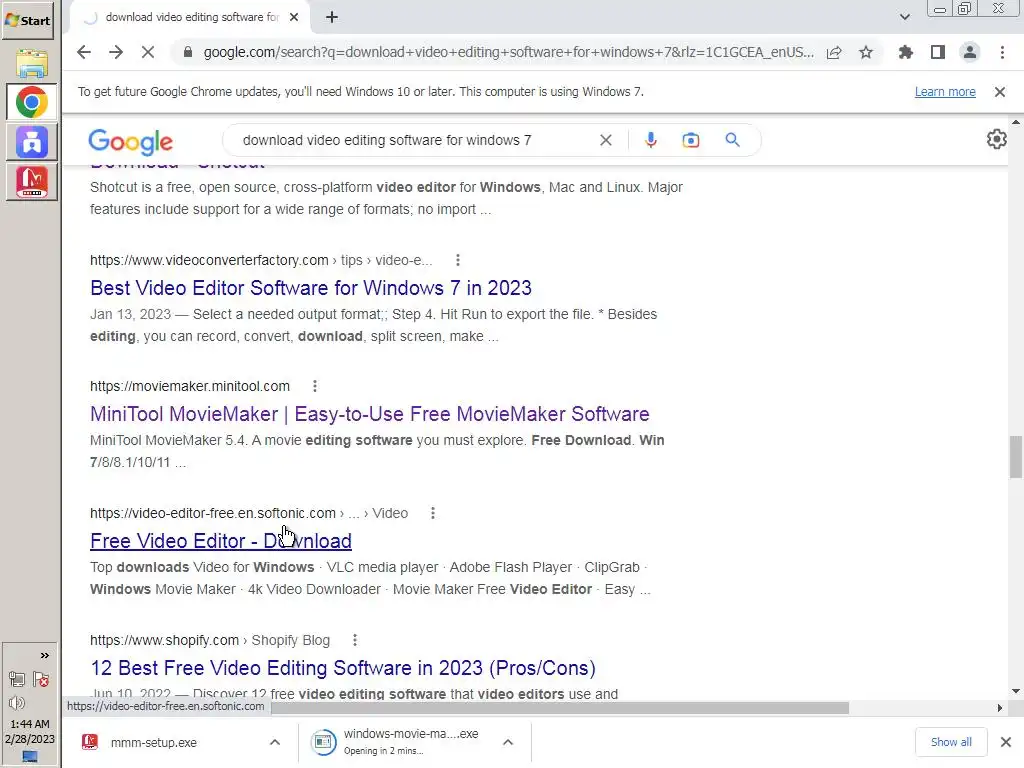
Task: Open the Start menu
Action: pyautogui.click(x=27, y=20)
